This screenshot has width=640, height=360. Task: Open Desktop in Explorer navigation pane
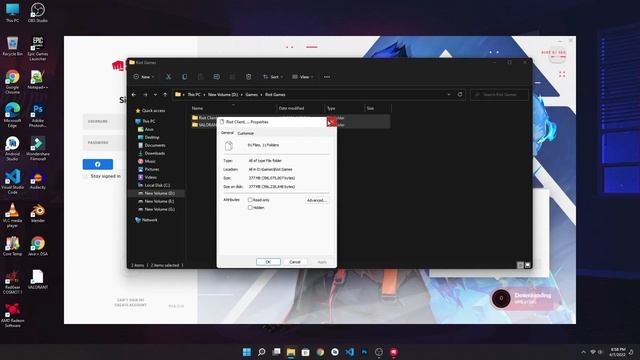point(149,137)
